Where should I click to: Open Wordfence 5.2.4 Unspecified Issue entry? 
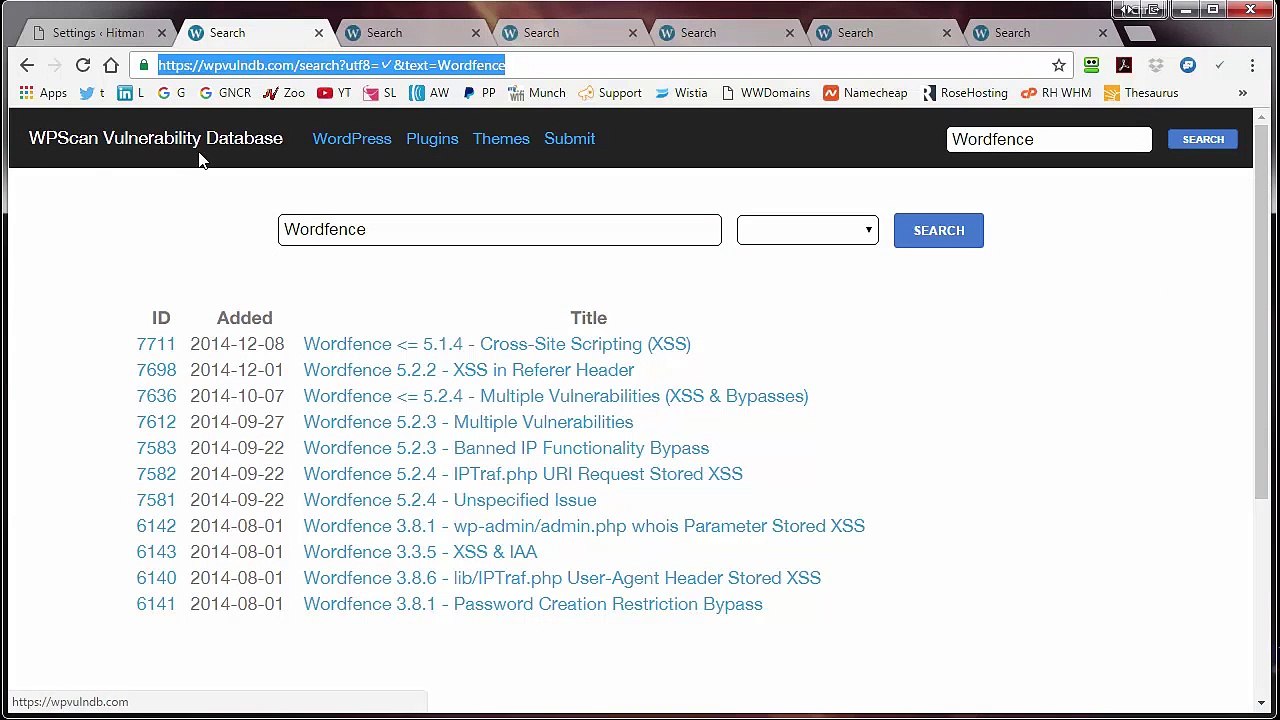450,500
